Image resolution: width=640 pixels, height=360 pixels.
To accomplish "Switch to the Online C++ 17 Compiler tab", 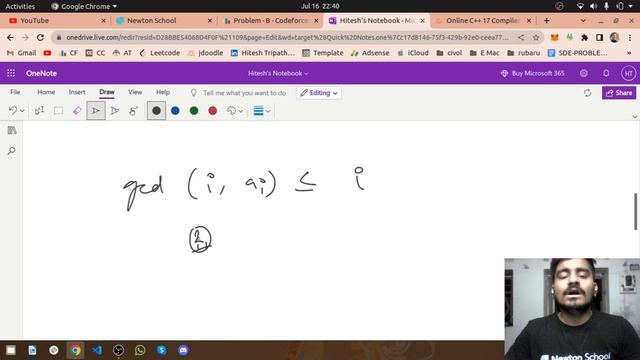I will (483, 20).
